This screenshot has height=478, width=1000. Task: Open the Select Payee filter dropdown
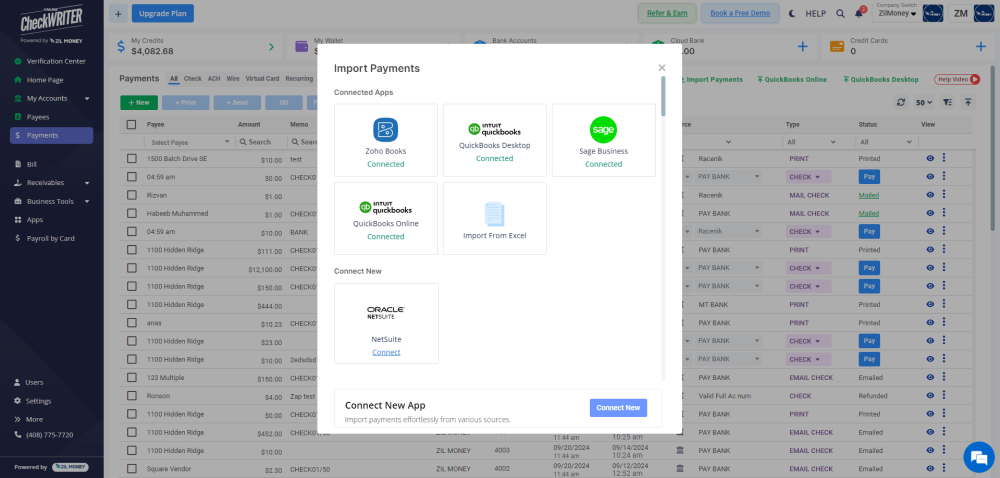click(189, 141)
